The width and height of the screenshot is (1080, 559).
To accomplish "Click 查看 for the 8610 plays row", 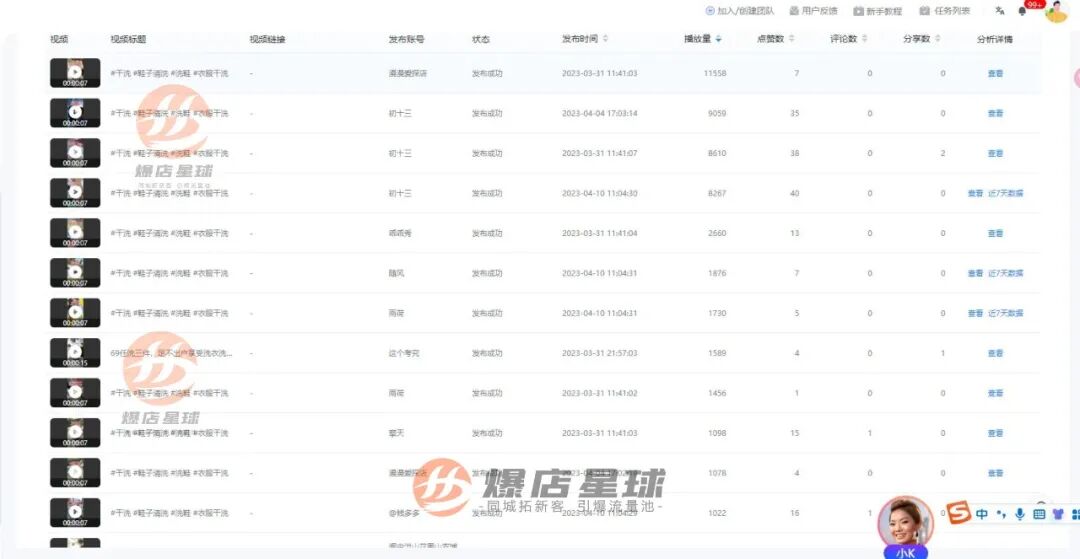I will [995, 153].
